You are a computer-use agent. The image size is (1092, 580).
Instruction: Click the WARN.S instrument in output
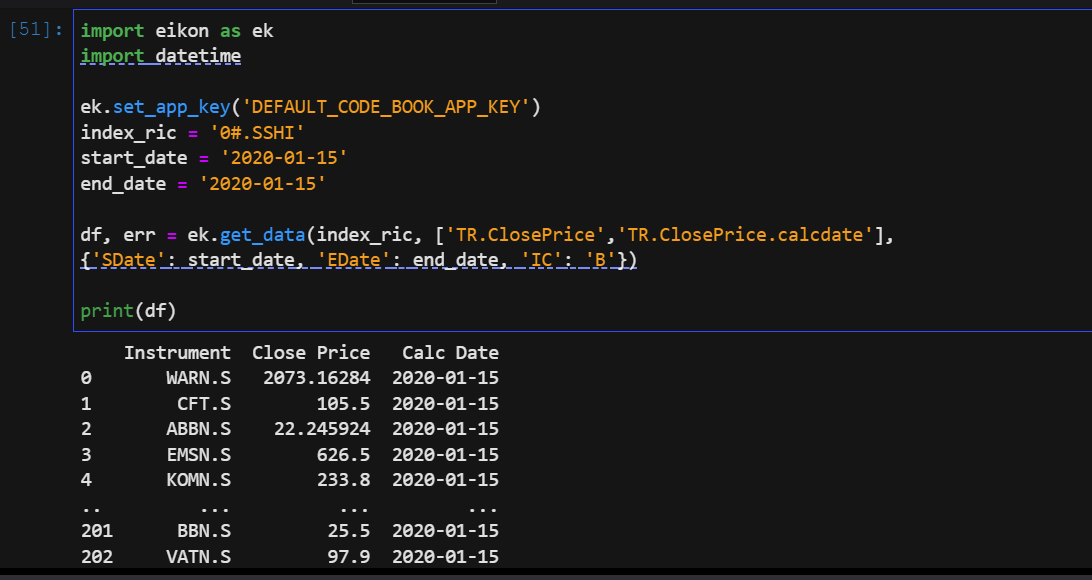(198, 378)
